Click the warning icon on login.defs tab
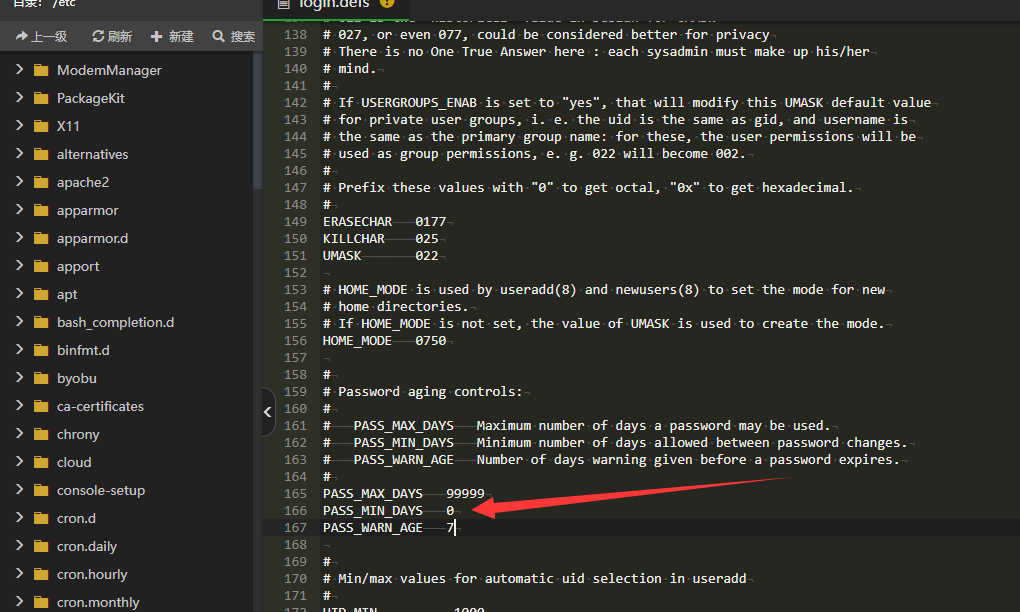 click(387, 4)
